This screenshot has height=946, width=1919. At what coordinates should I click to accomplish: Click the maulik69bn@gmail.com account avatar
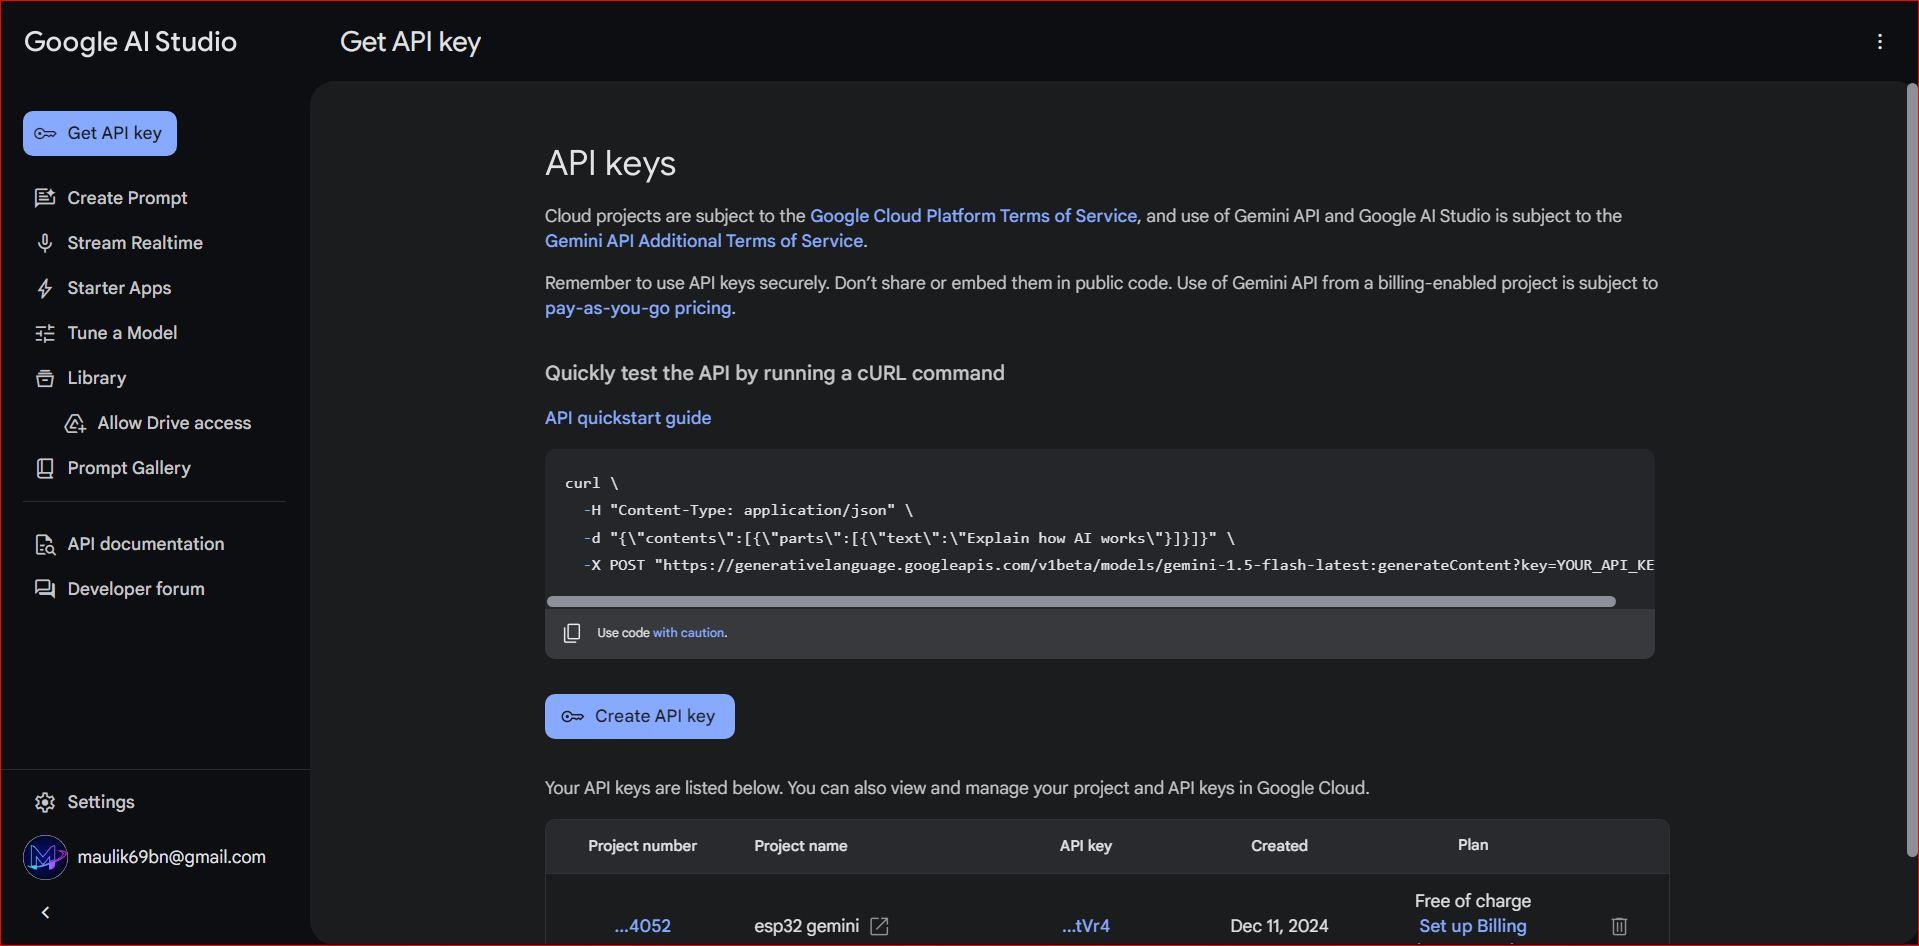pos(45,857)
